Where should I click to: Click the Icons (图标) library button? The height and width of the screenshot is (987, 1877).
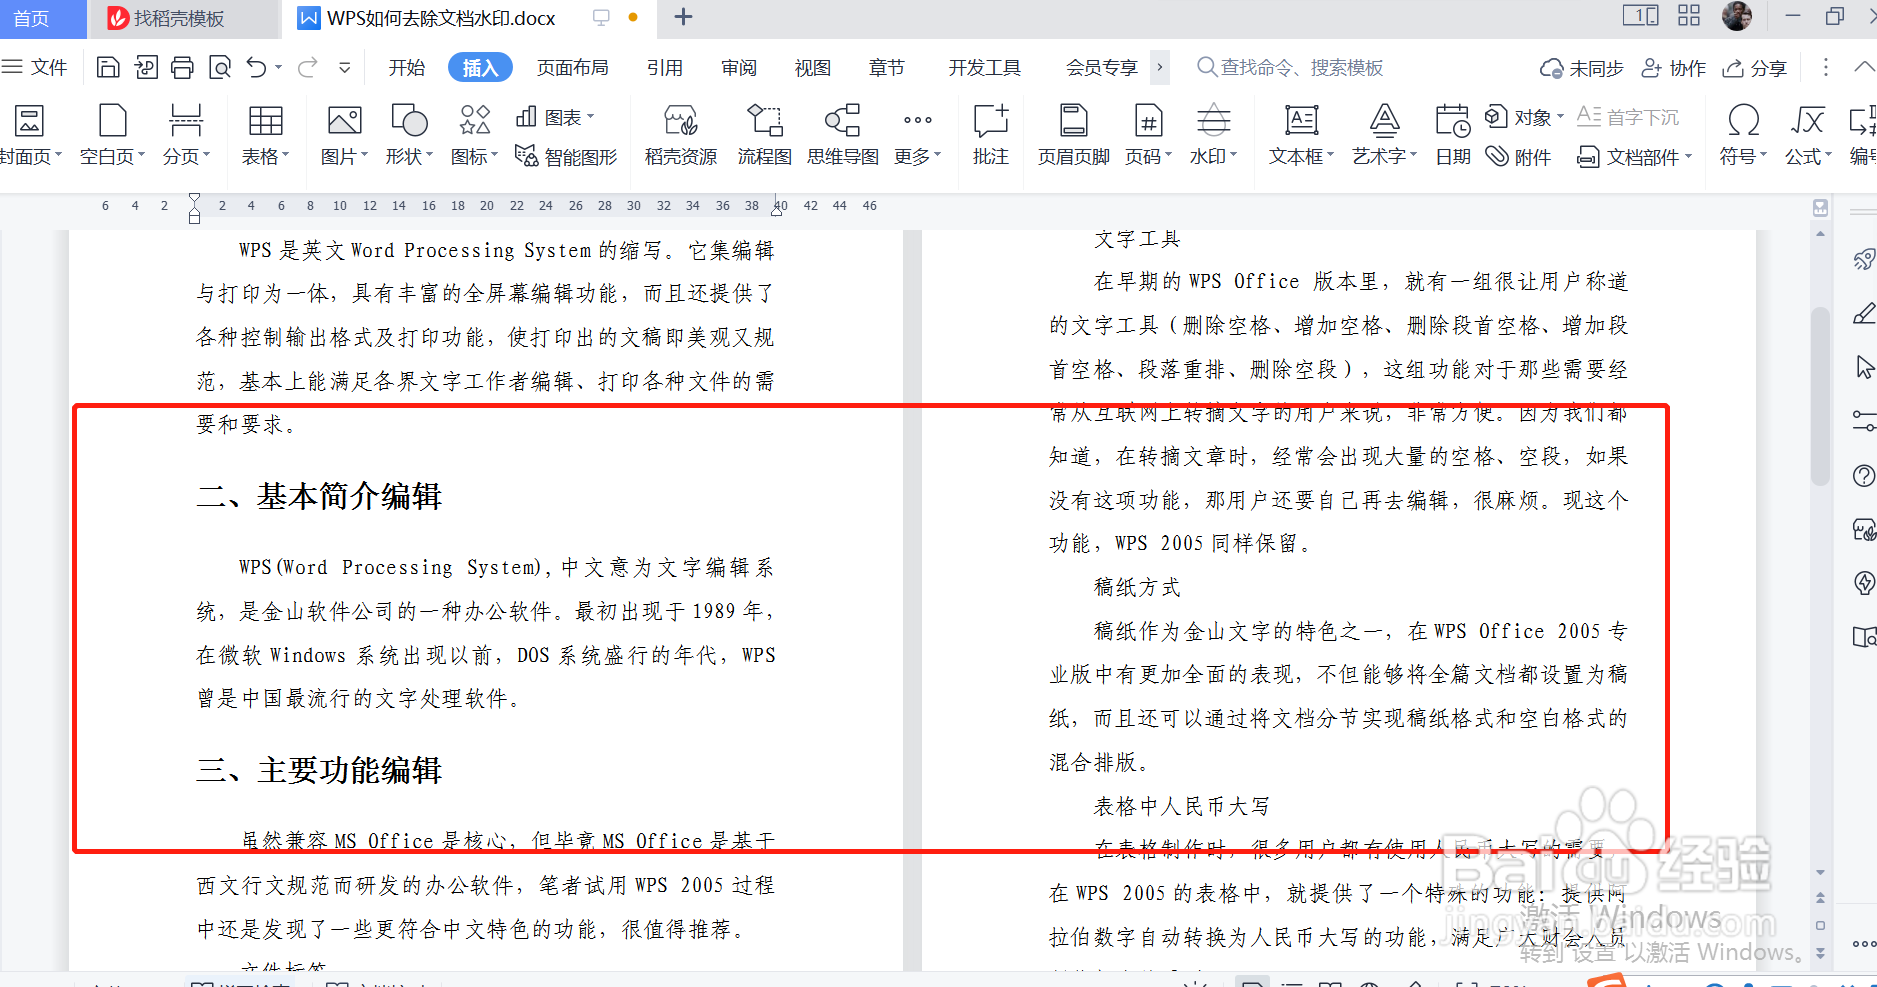(474, 135)
